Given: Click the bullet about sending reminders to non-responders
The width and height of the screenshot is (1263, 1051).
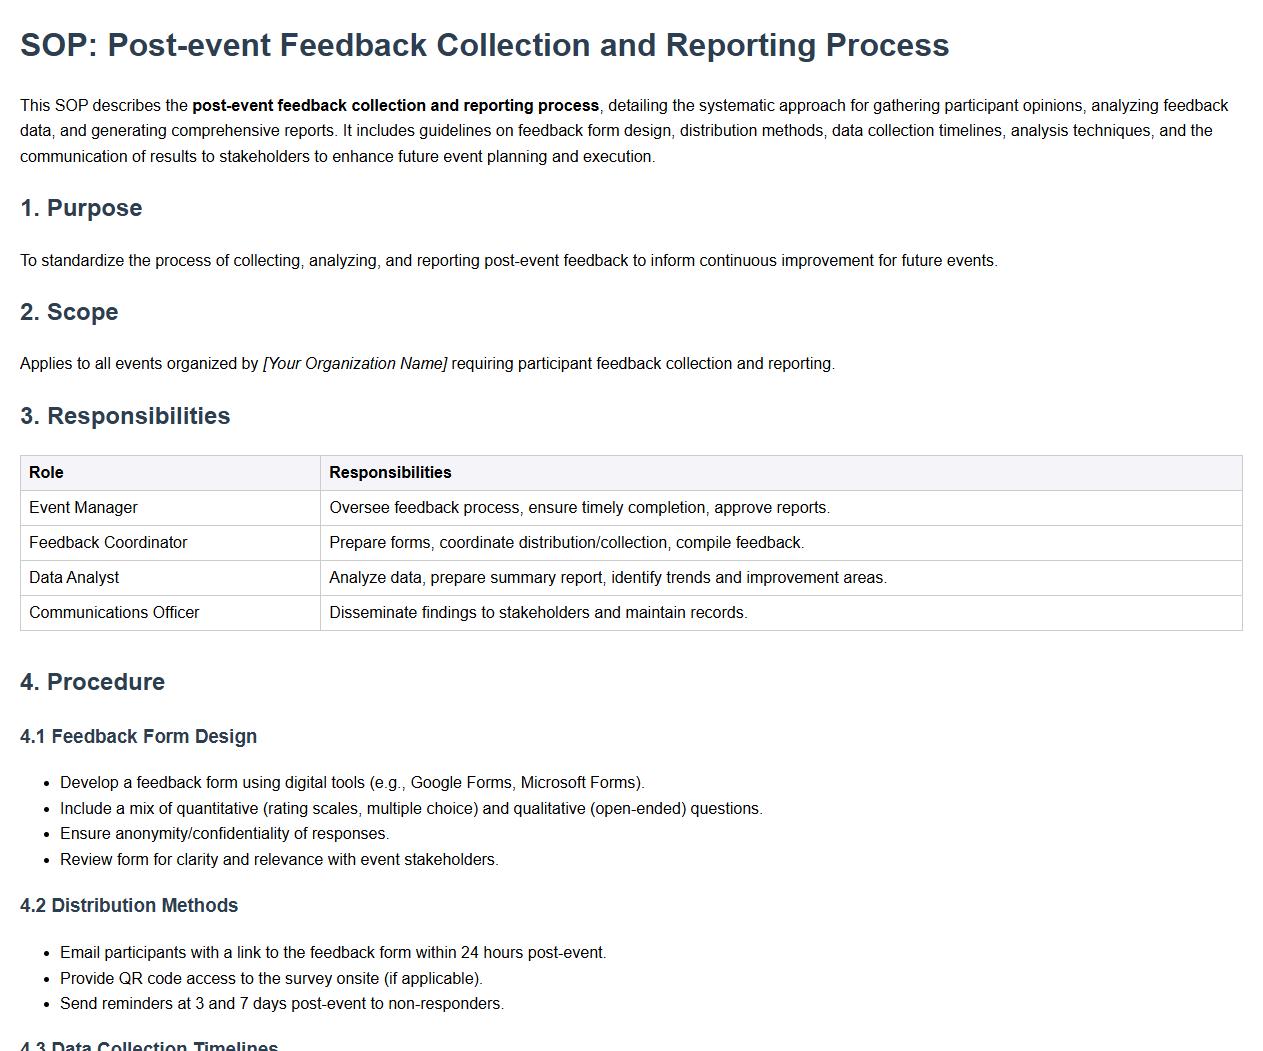Looking at the screenshot, I should coord(281,1004).
